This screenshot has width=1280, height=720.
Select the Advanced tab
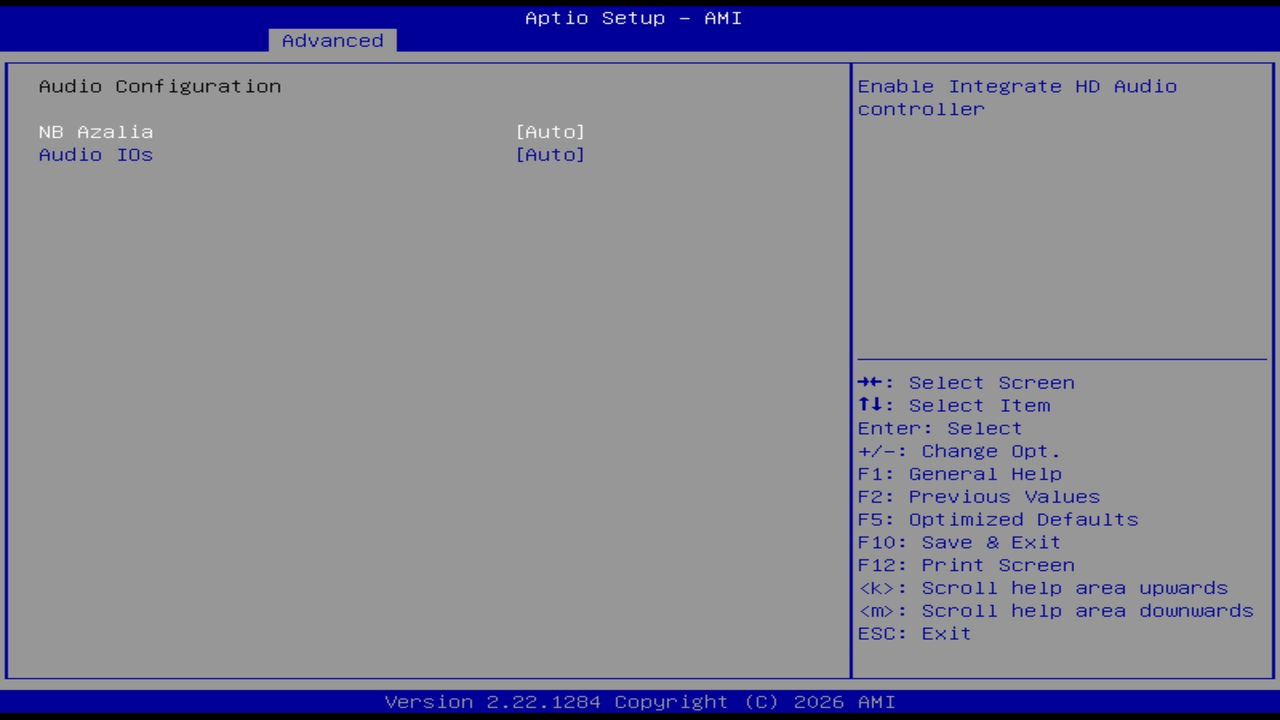tap(332, 40)
